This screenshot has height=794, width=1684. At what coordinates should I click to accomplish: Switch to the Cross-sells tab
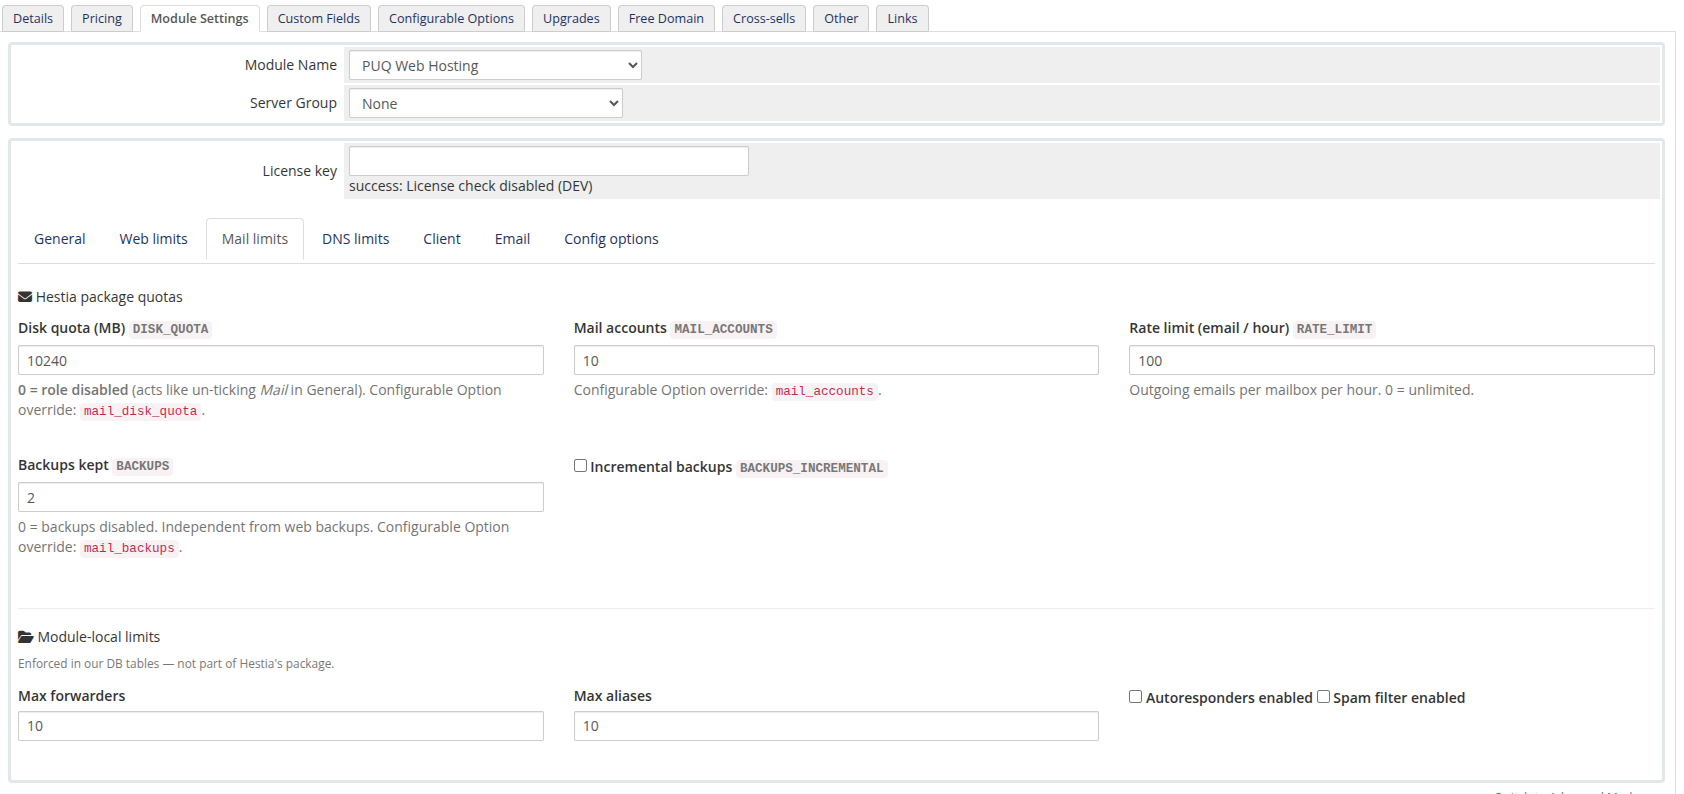click(x=764, y=18)
